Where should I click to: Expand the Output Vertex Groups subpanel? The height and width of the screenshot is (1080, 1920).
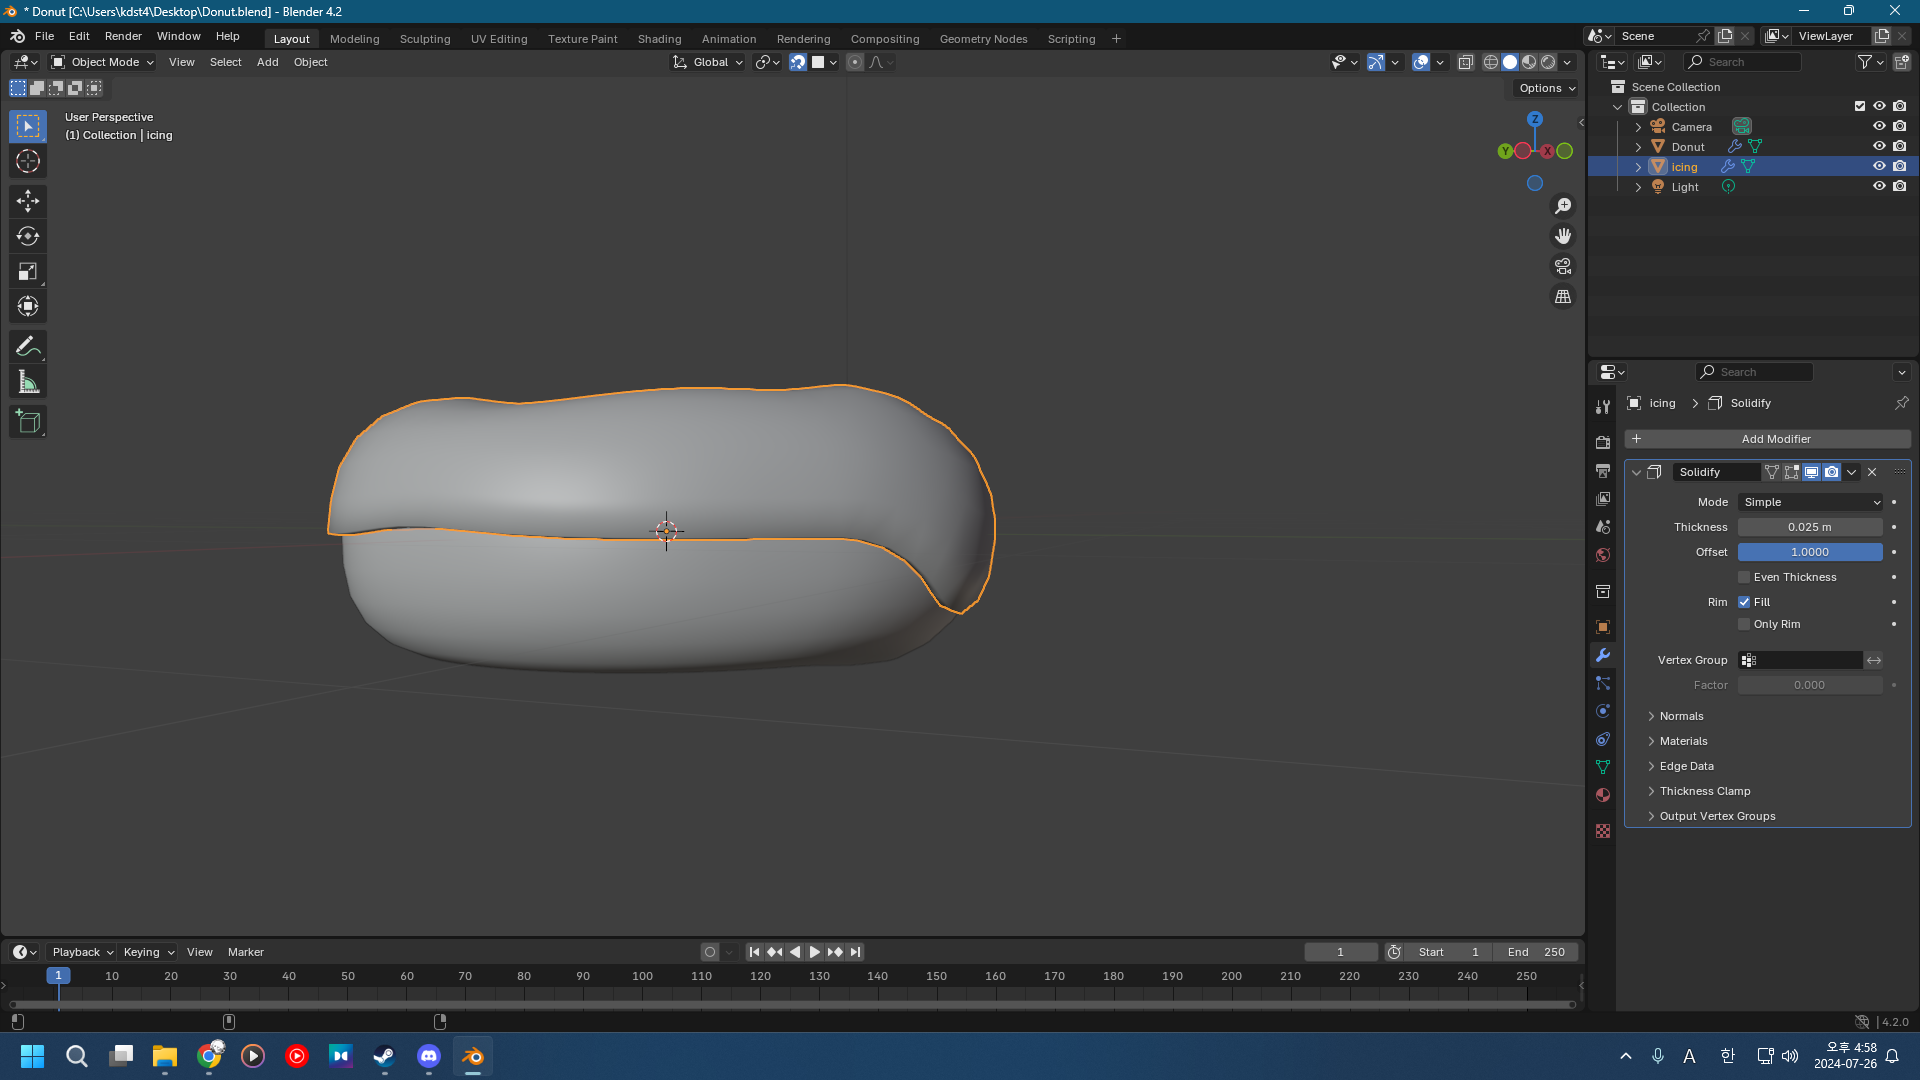point(1716,816)
